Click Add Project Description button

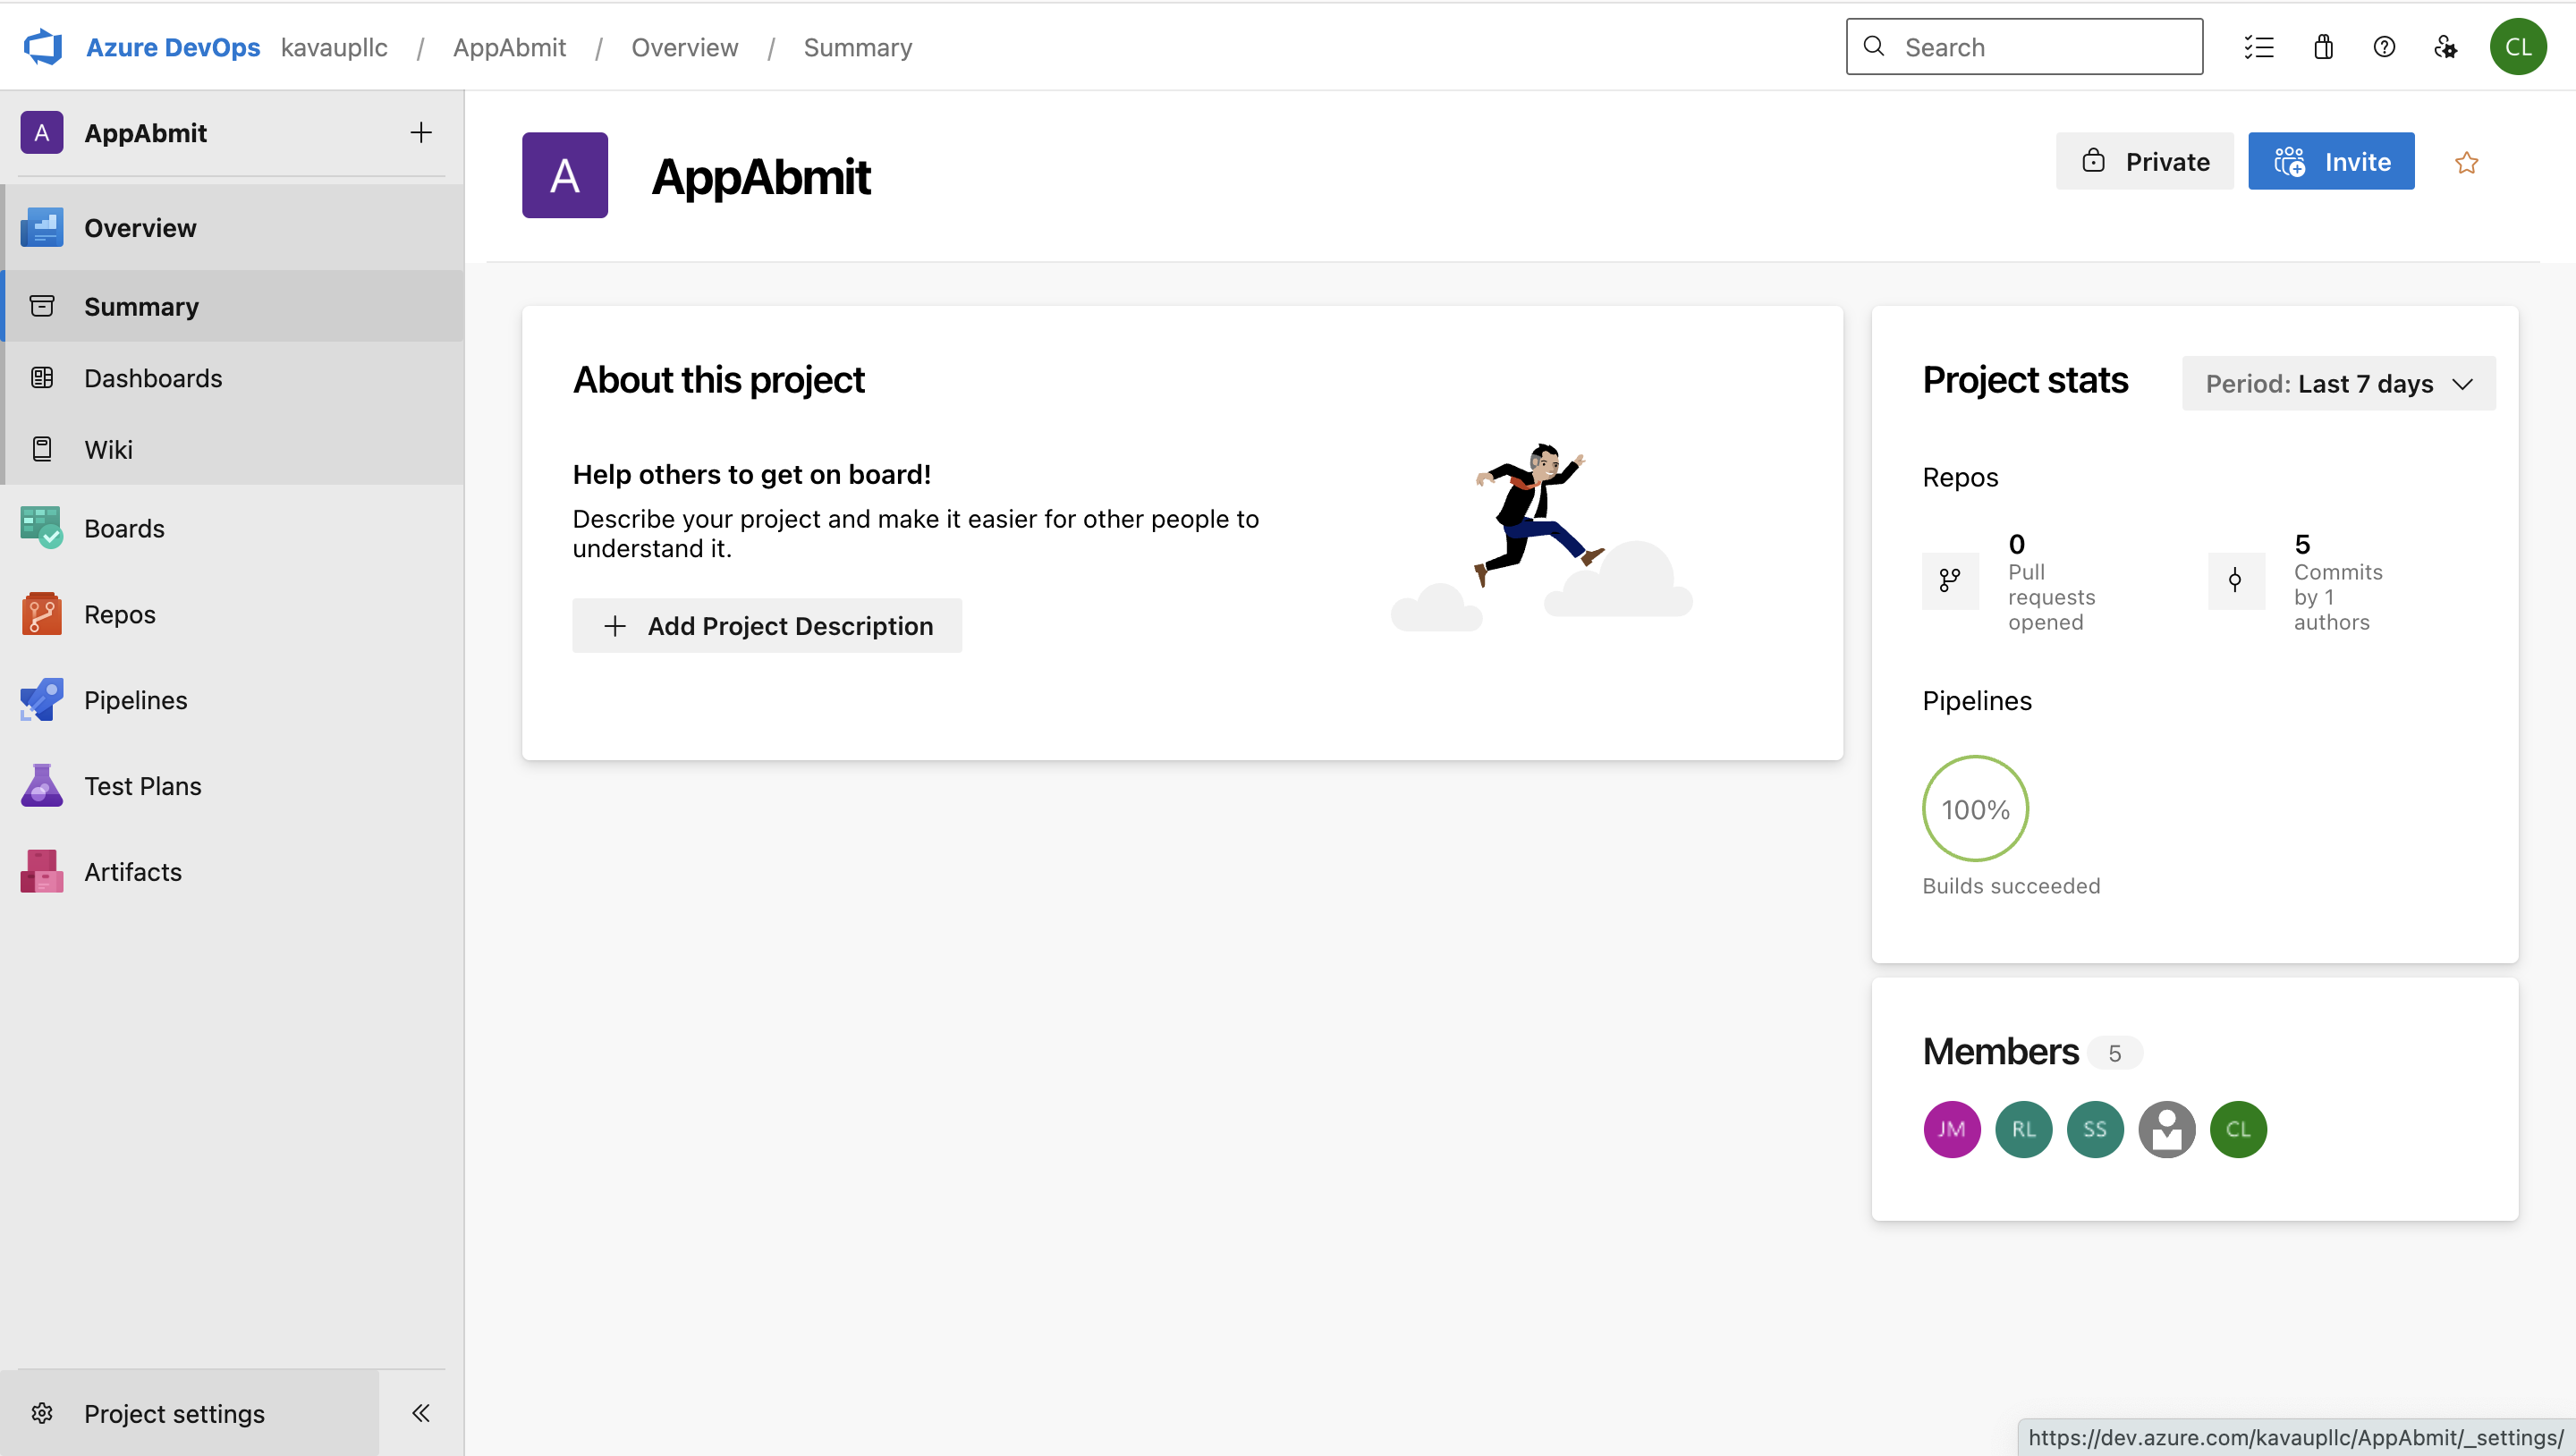pos(767,626)
